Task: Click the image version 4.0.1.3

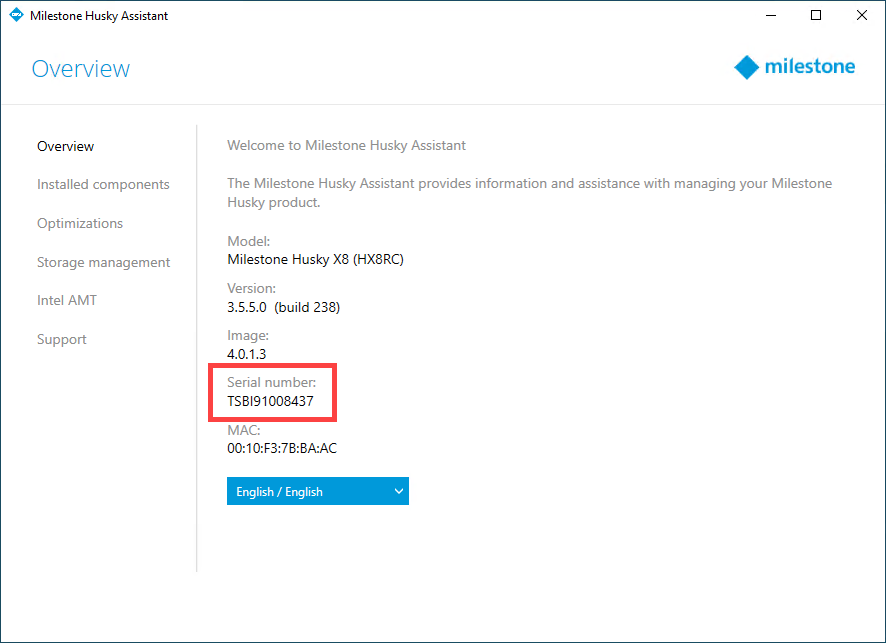Action: (246, 354)
